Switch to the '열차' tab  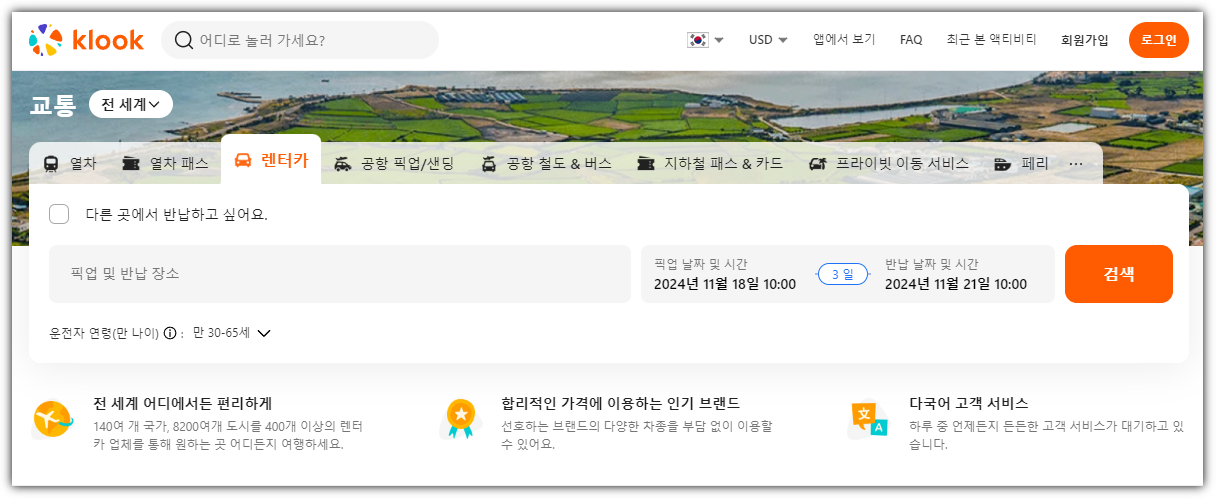(70, 163)
